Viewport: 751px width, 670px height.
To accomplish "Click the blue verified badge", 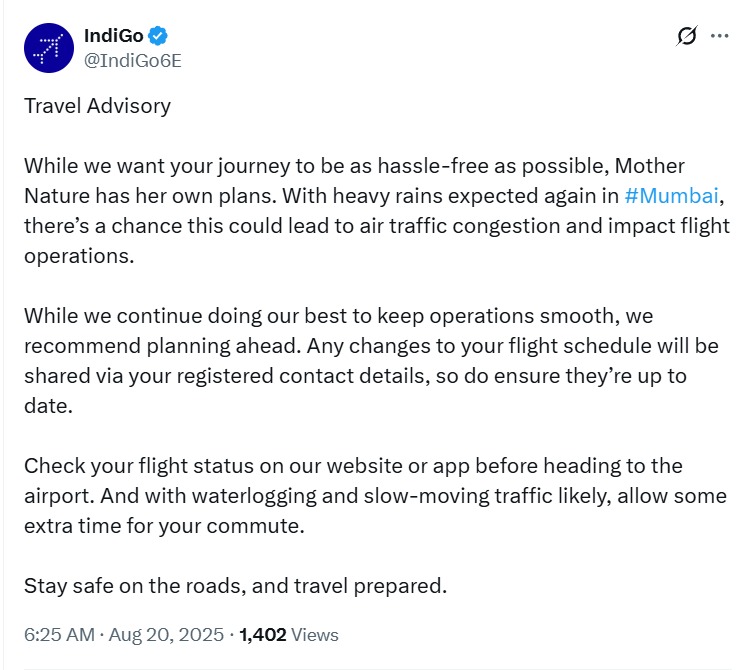I will point(158,36).
